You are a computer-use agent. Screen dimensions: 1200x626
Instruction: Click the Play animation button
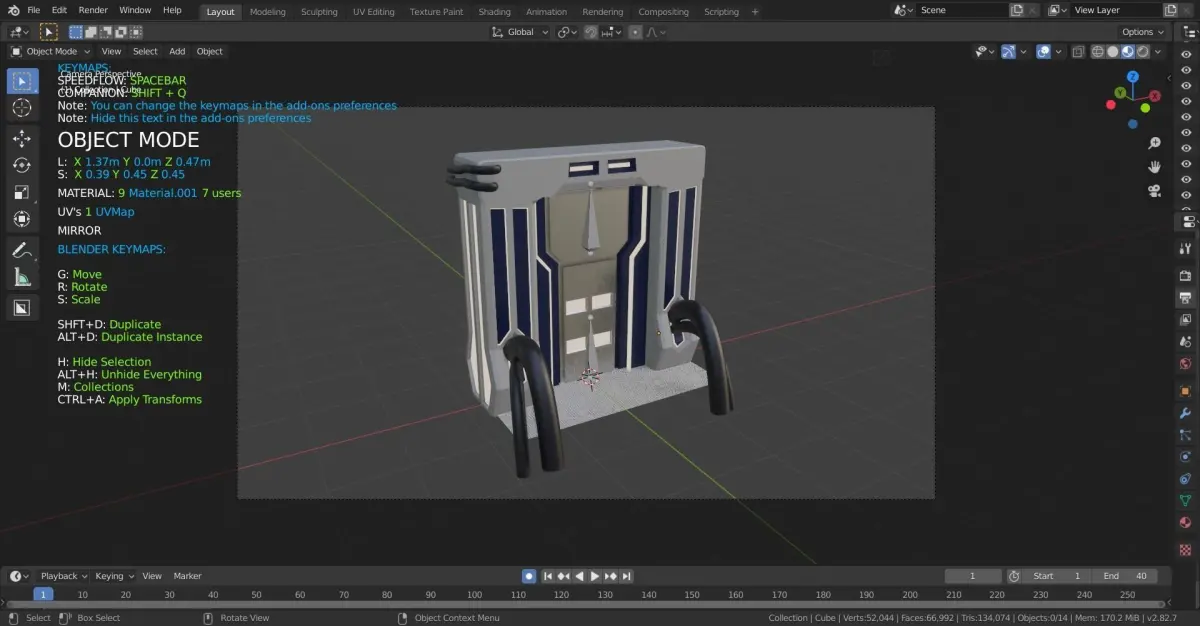click(595, 576)
